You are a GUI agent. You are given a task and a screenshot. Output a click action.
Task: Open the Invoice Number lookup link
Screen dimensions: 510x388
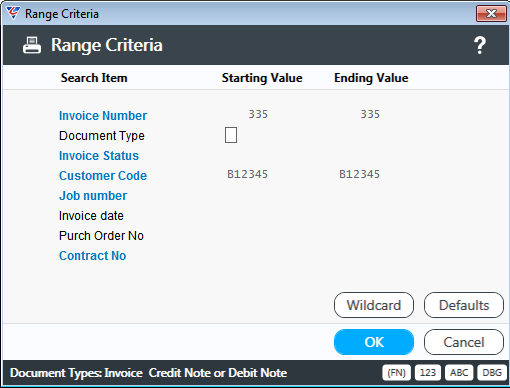click(x=103, y=116)
